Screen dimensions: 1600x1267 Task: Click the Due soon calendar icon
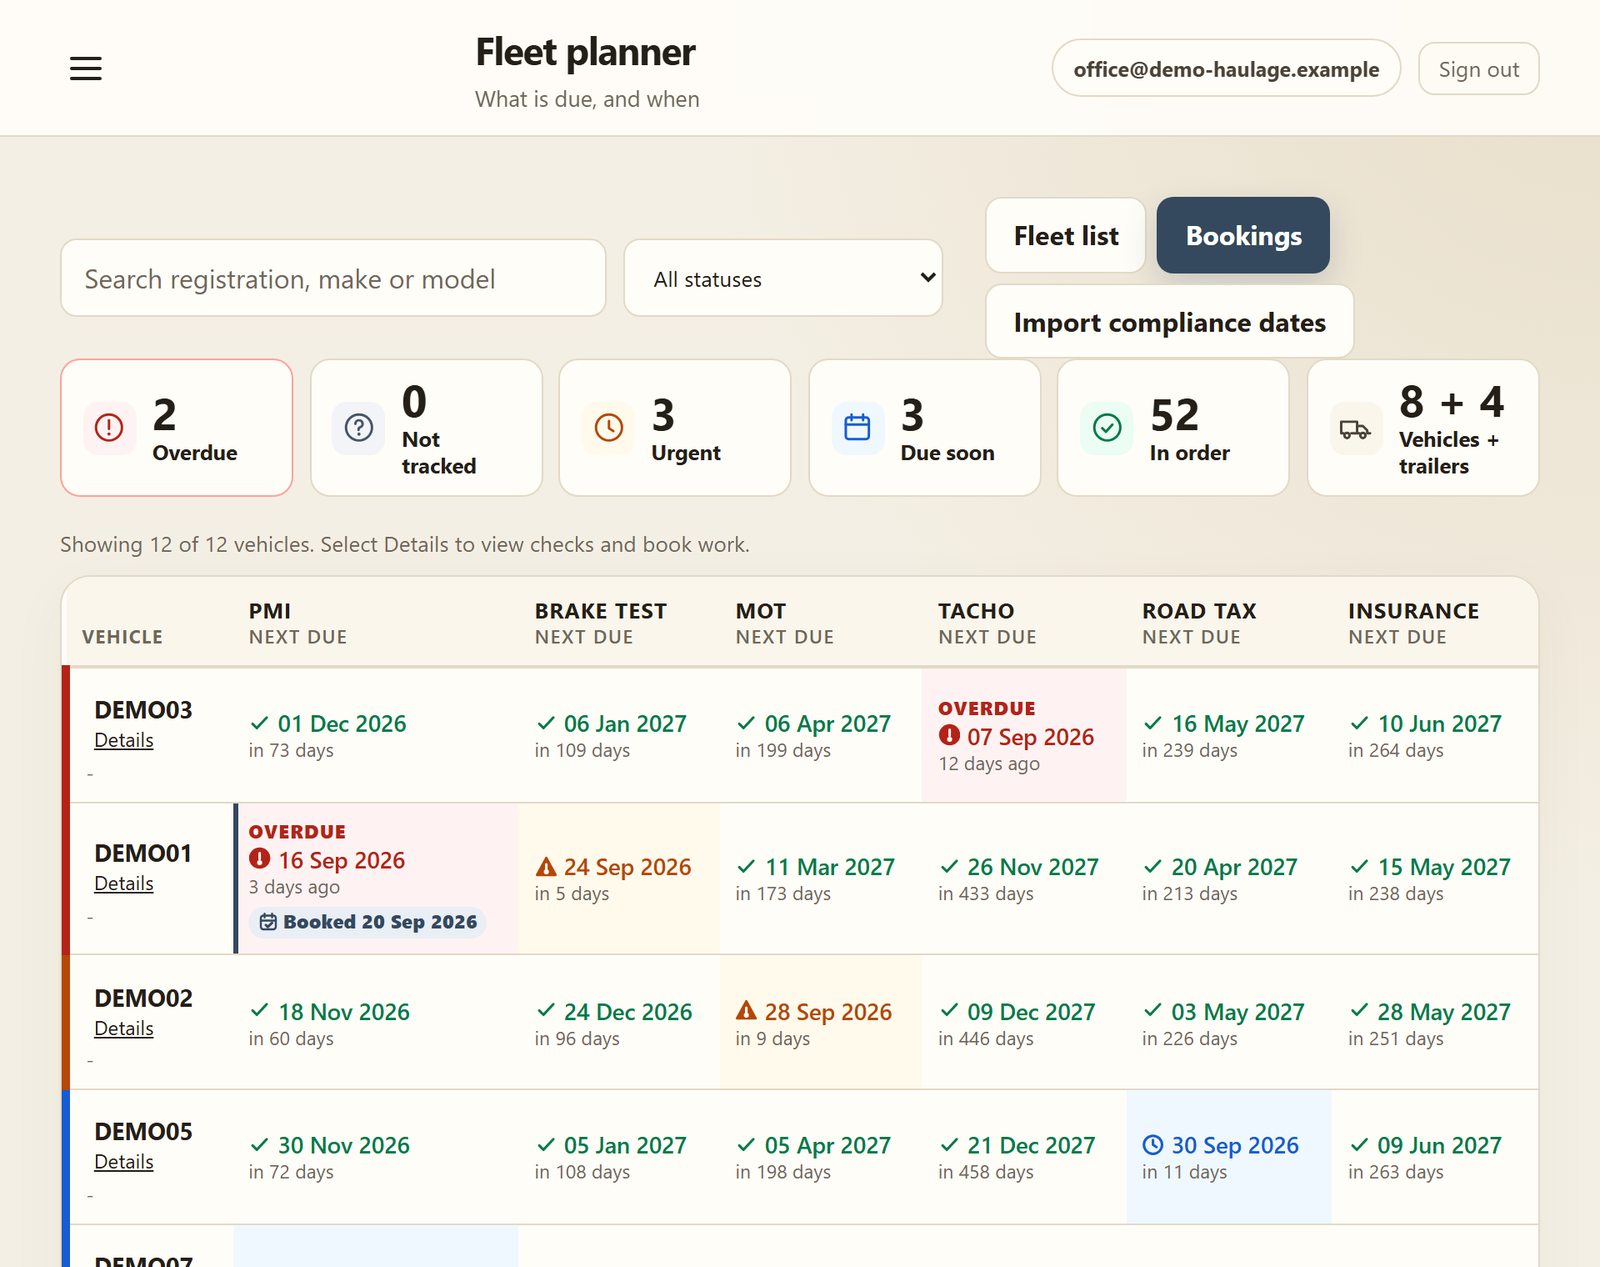click(x=857, y=428)
